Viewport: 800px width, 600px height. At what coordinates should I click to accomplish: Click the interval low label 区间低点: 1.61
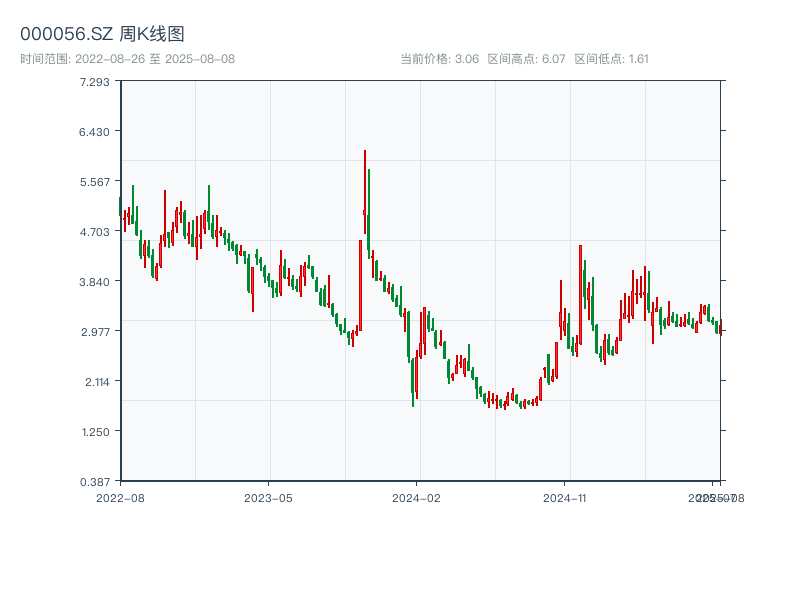click(x=611, y=59)
